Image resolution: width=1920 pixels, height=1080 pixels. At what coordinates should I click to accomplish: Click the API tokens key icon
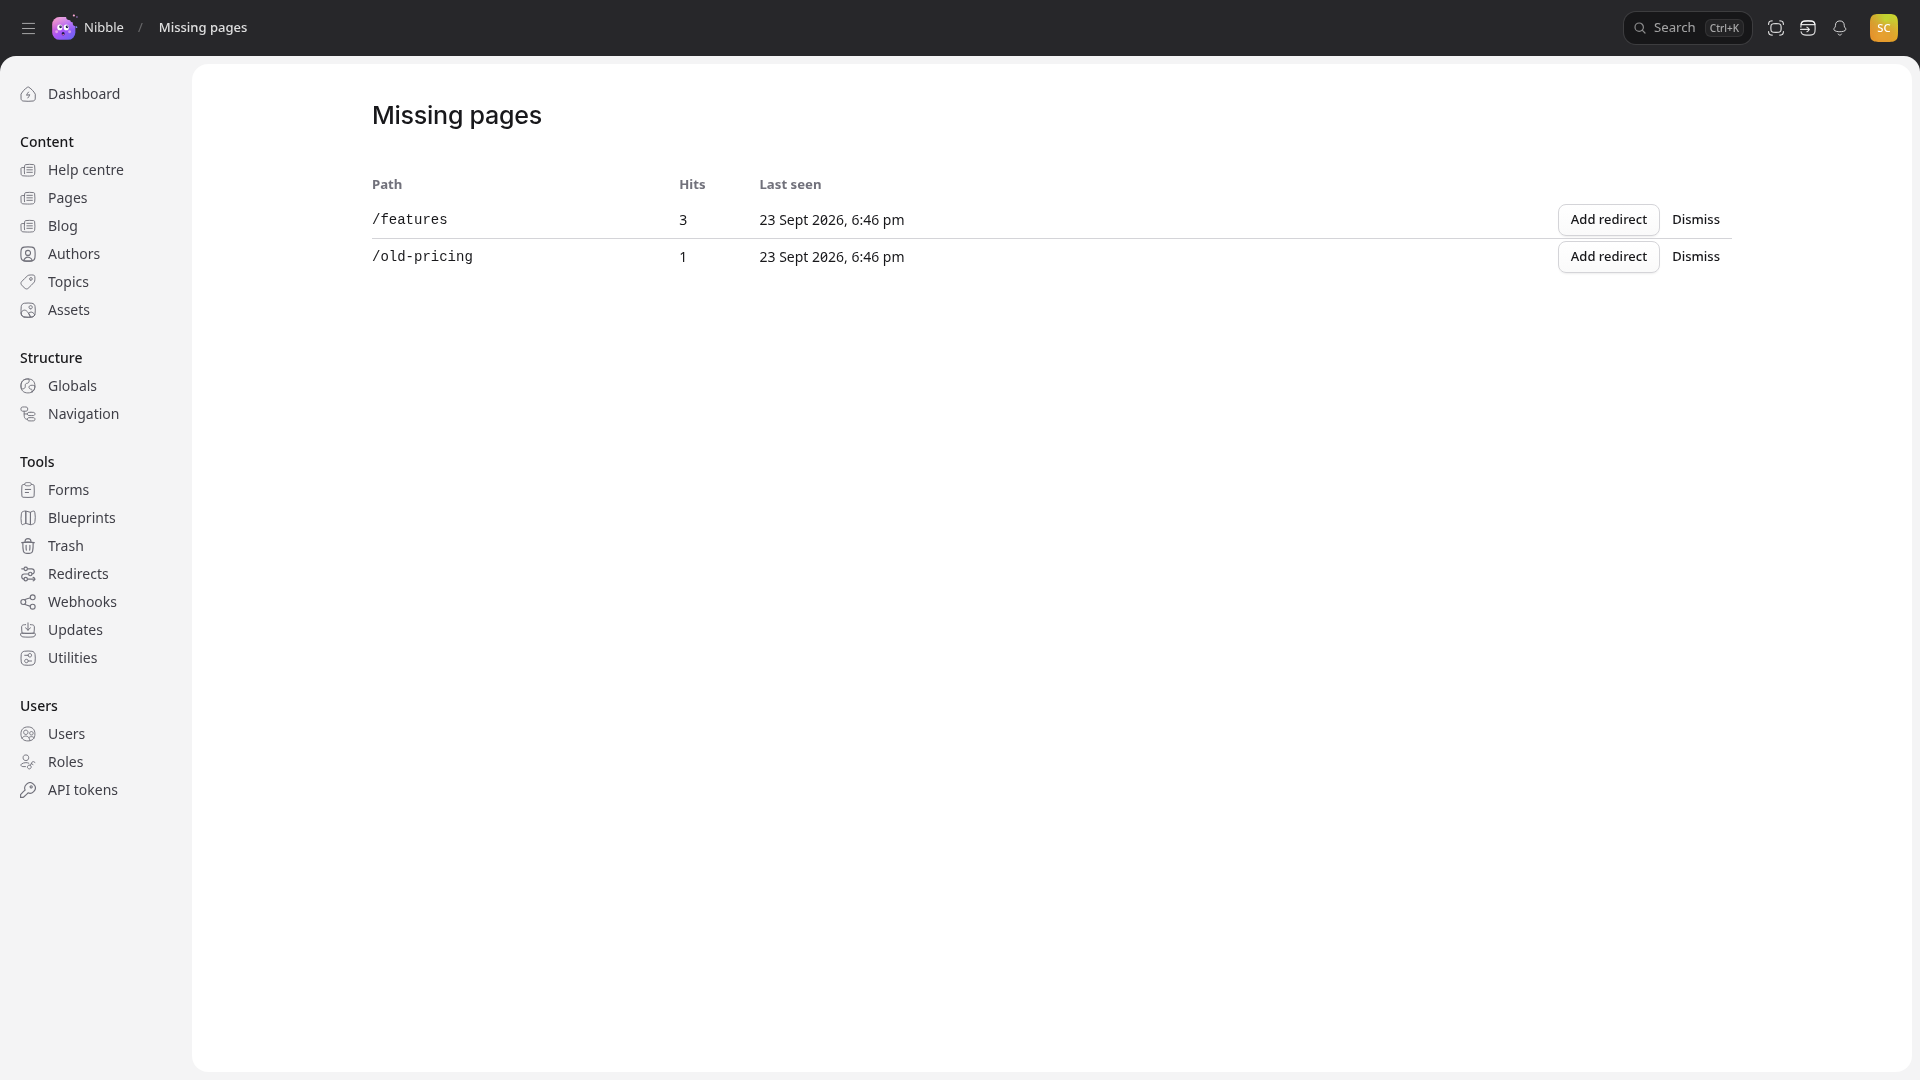pyautogui.click(x=28, y=790)
